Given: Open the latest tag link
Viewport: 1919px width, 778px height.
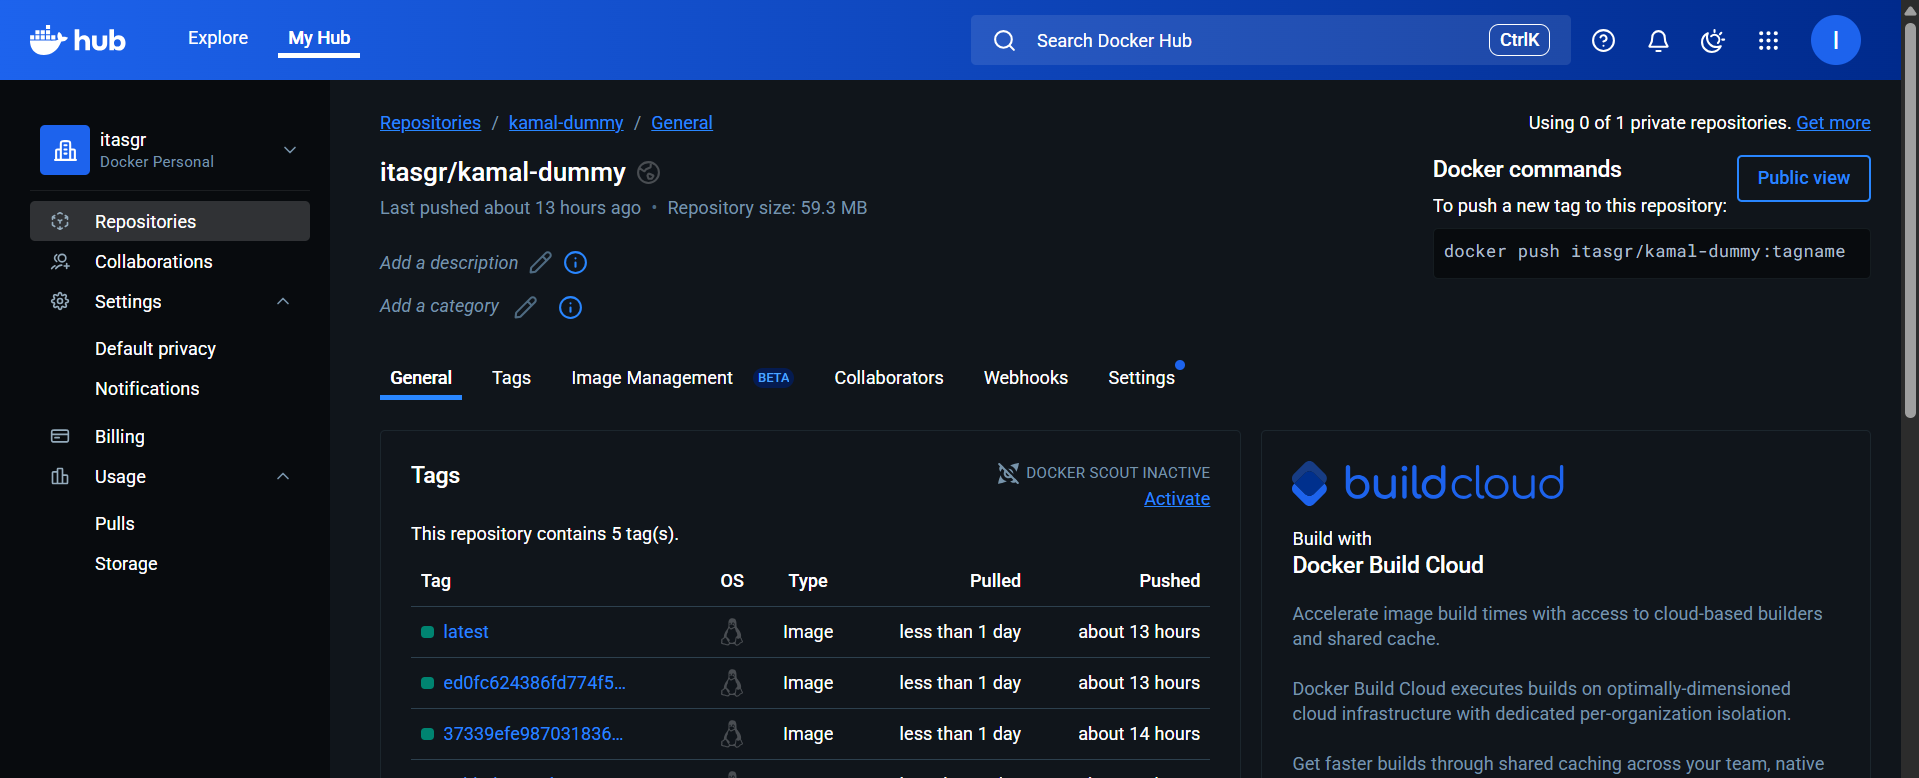Looking at the screenshot, I should [x=466, y=632].
